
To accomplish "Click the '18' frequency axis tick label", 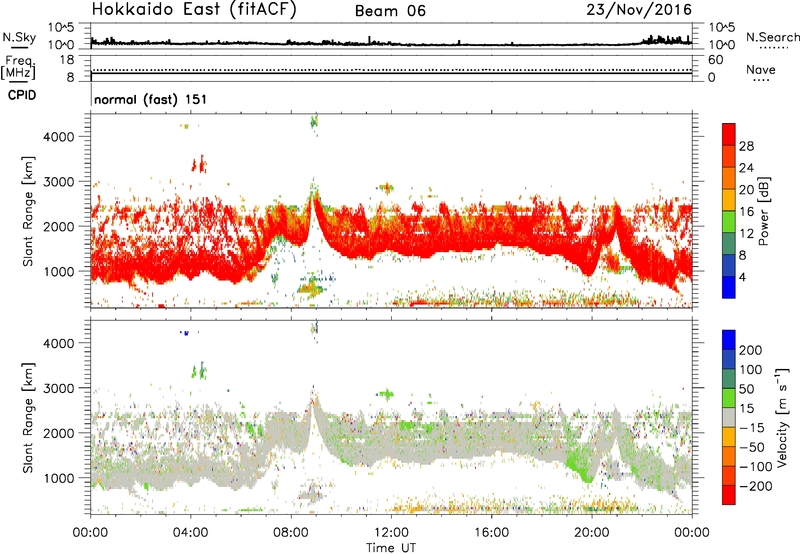I will (67, 60).
